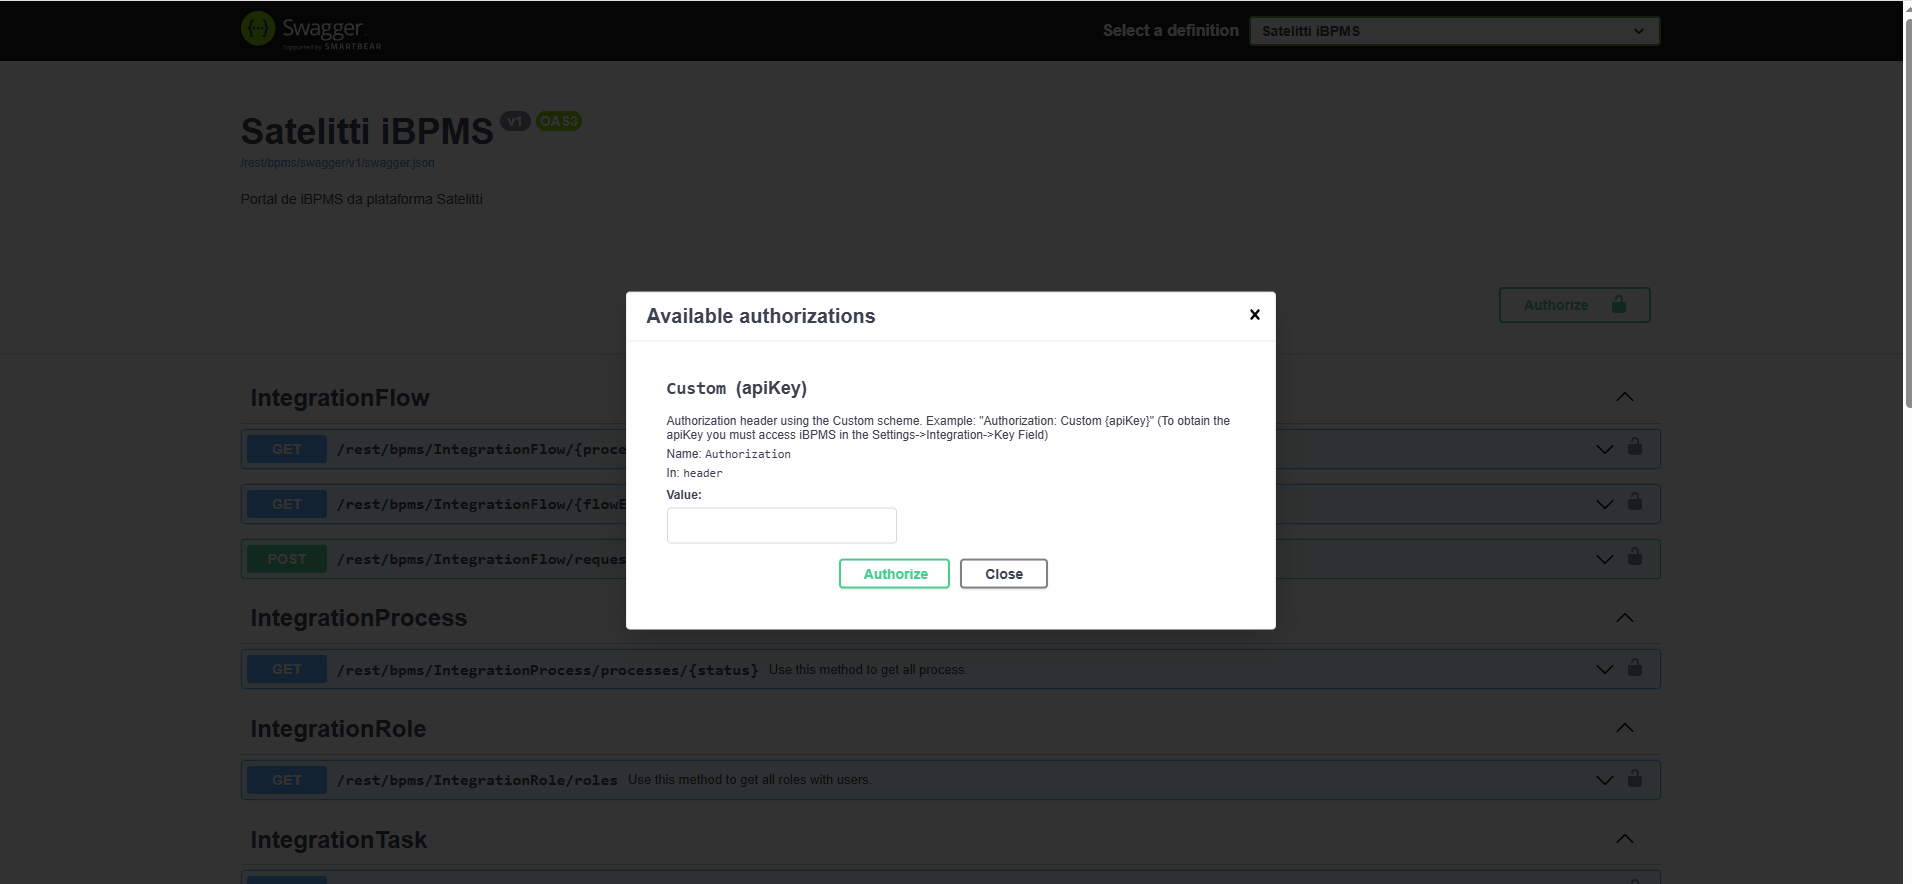This screenshot has height=884, width=1912.
Task: Collapse the IntegrationProcess section chevron
Action: (1625, 618)
